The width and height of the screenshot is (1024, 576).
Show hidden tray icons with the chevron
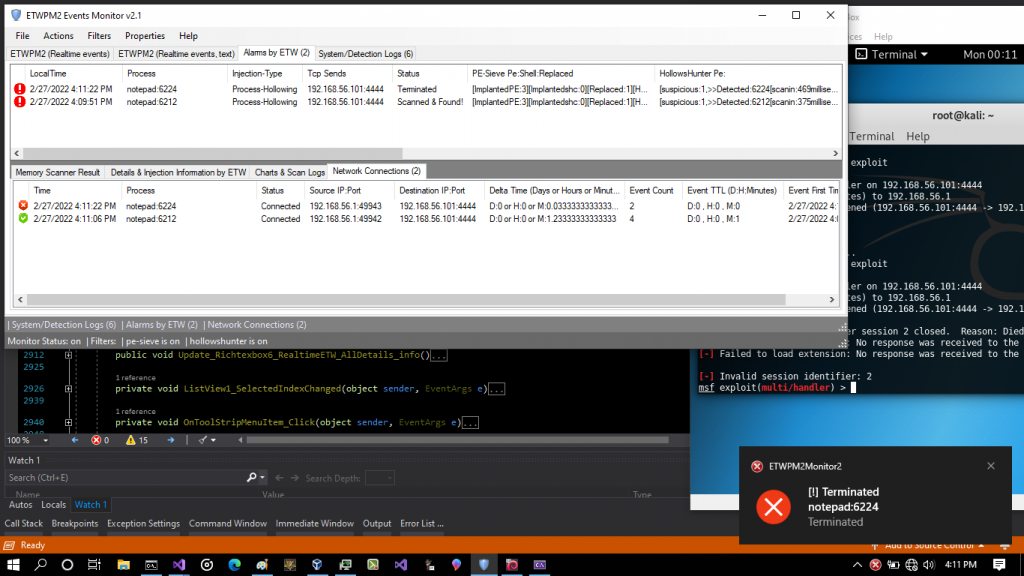(x=856, y=565)
